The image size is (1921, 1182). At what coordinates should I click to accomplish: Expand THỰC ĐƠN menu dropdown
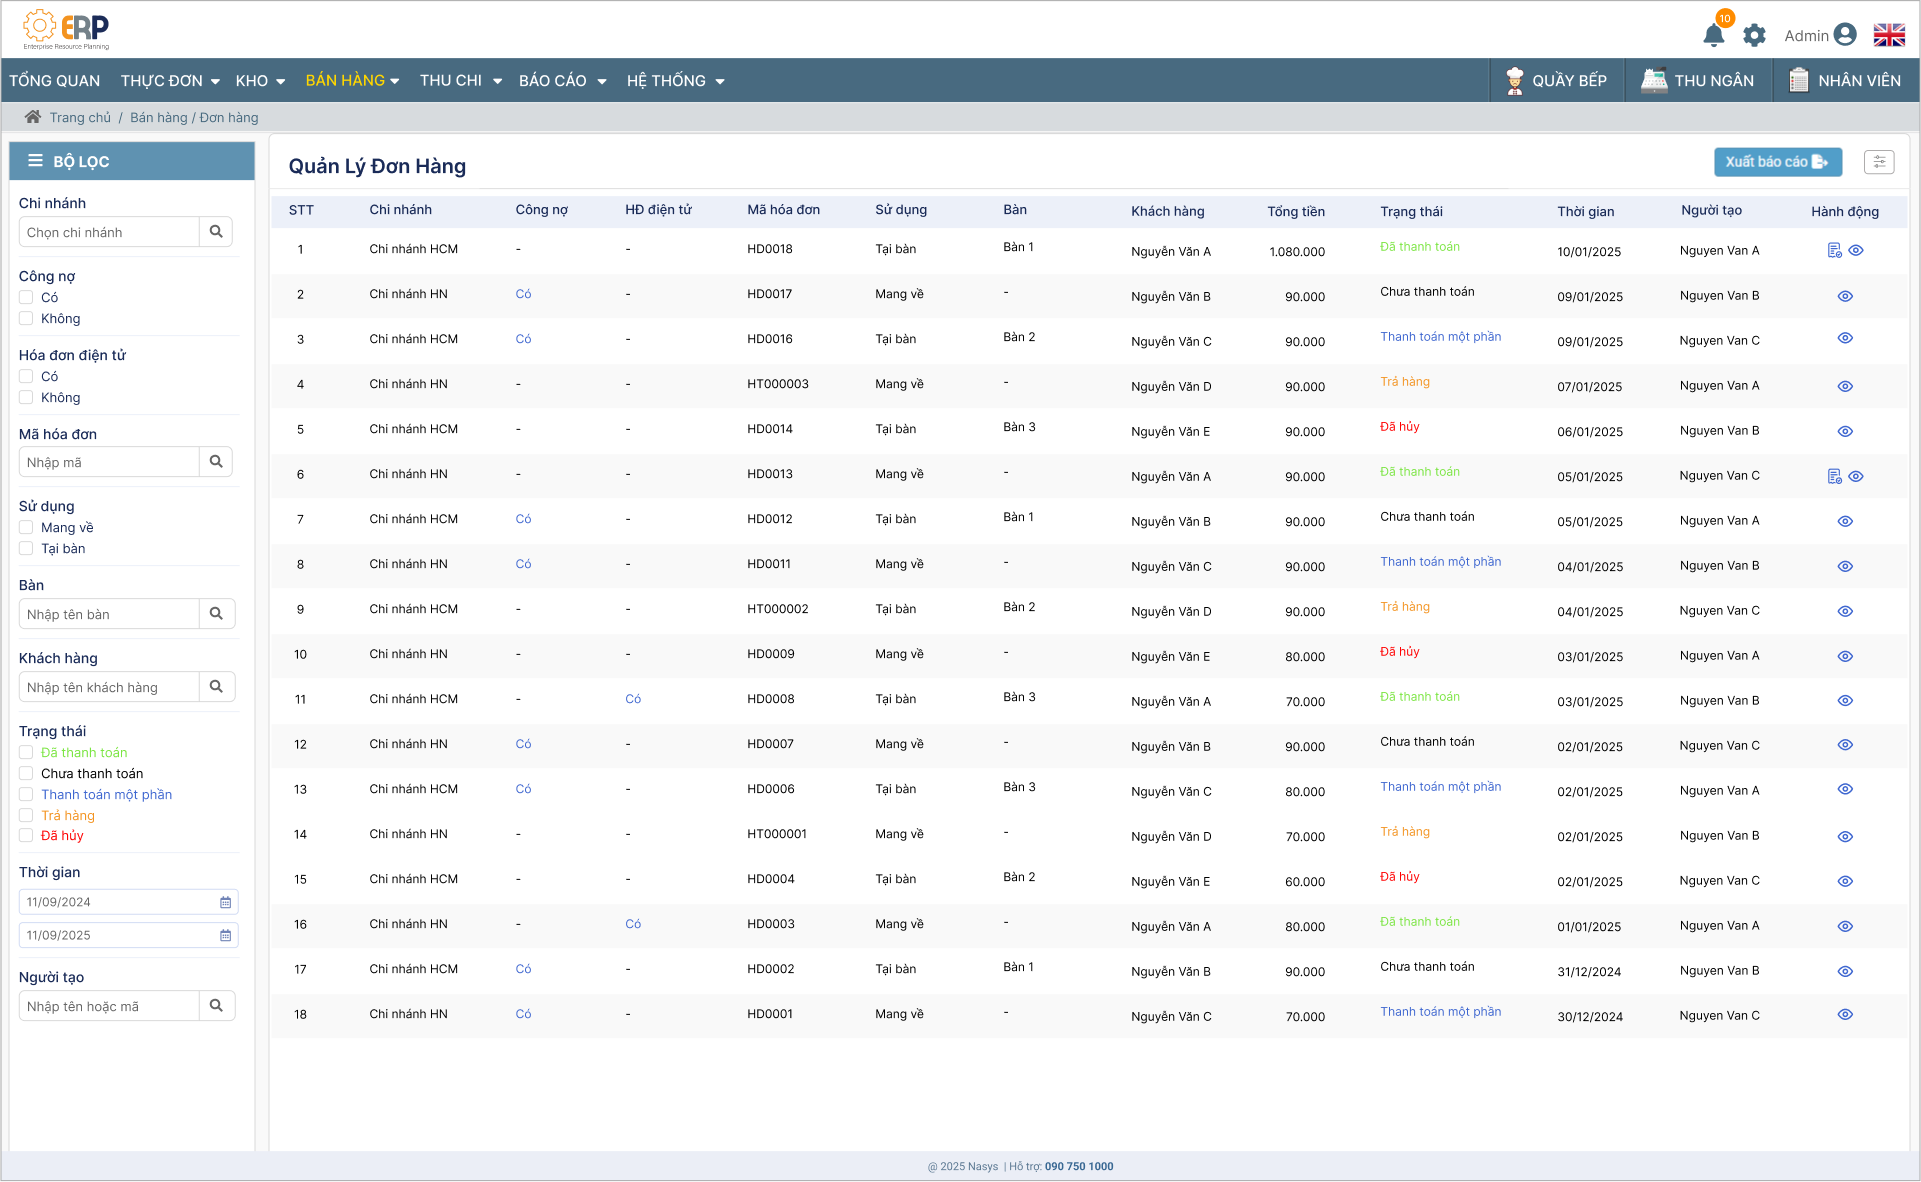point(170,81)
